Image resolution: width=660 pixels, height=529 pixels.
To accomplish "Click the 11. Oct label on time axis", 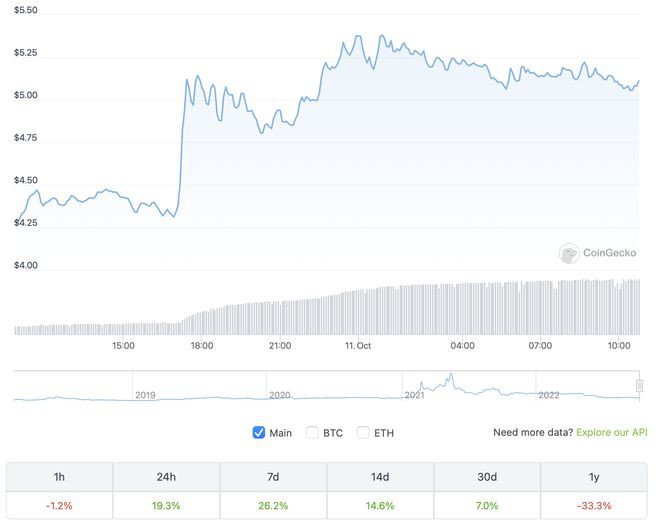I will point(358,345).
